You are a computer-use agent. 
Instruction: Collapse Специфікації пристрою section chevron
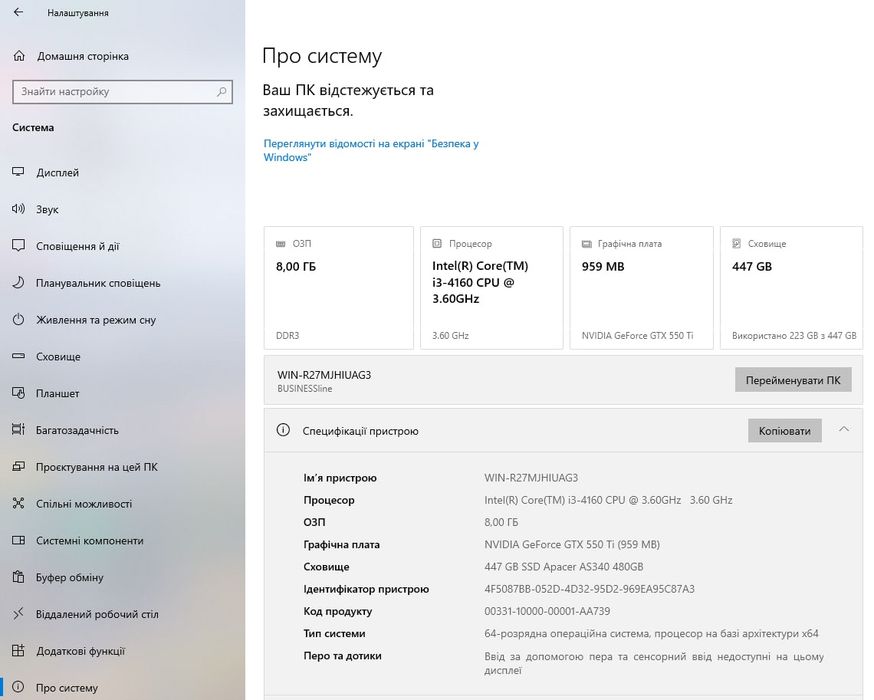(844, 429)
